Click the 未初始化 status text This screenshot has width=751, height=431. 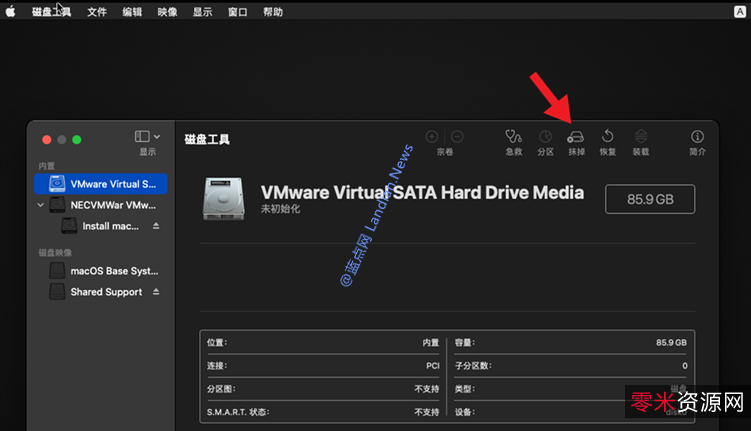(x=281, y=209)
